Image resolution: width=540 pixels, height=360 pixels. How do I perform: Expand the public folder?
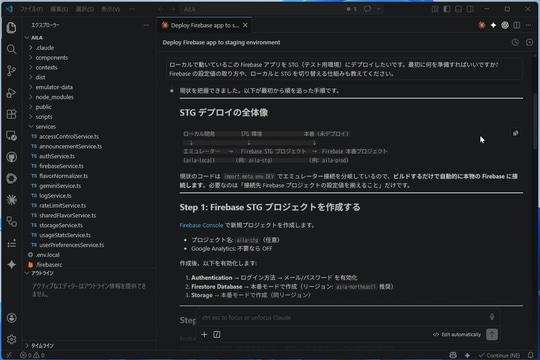[43, 107]
